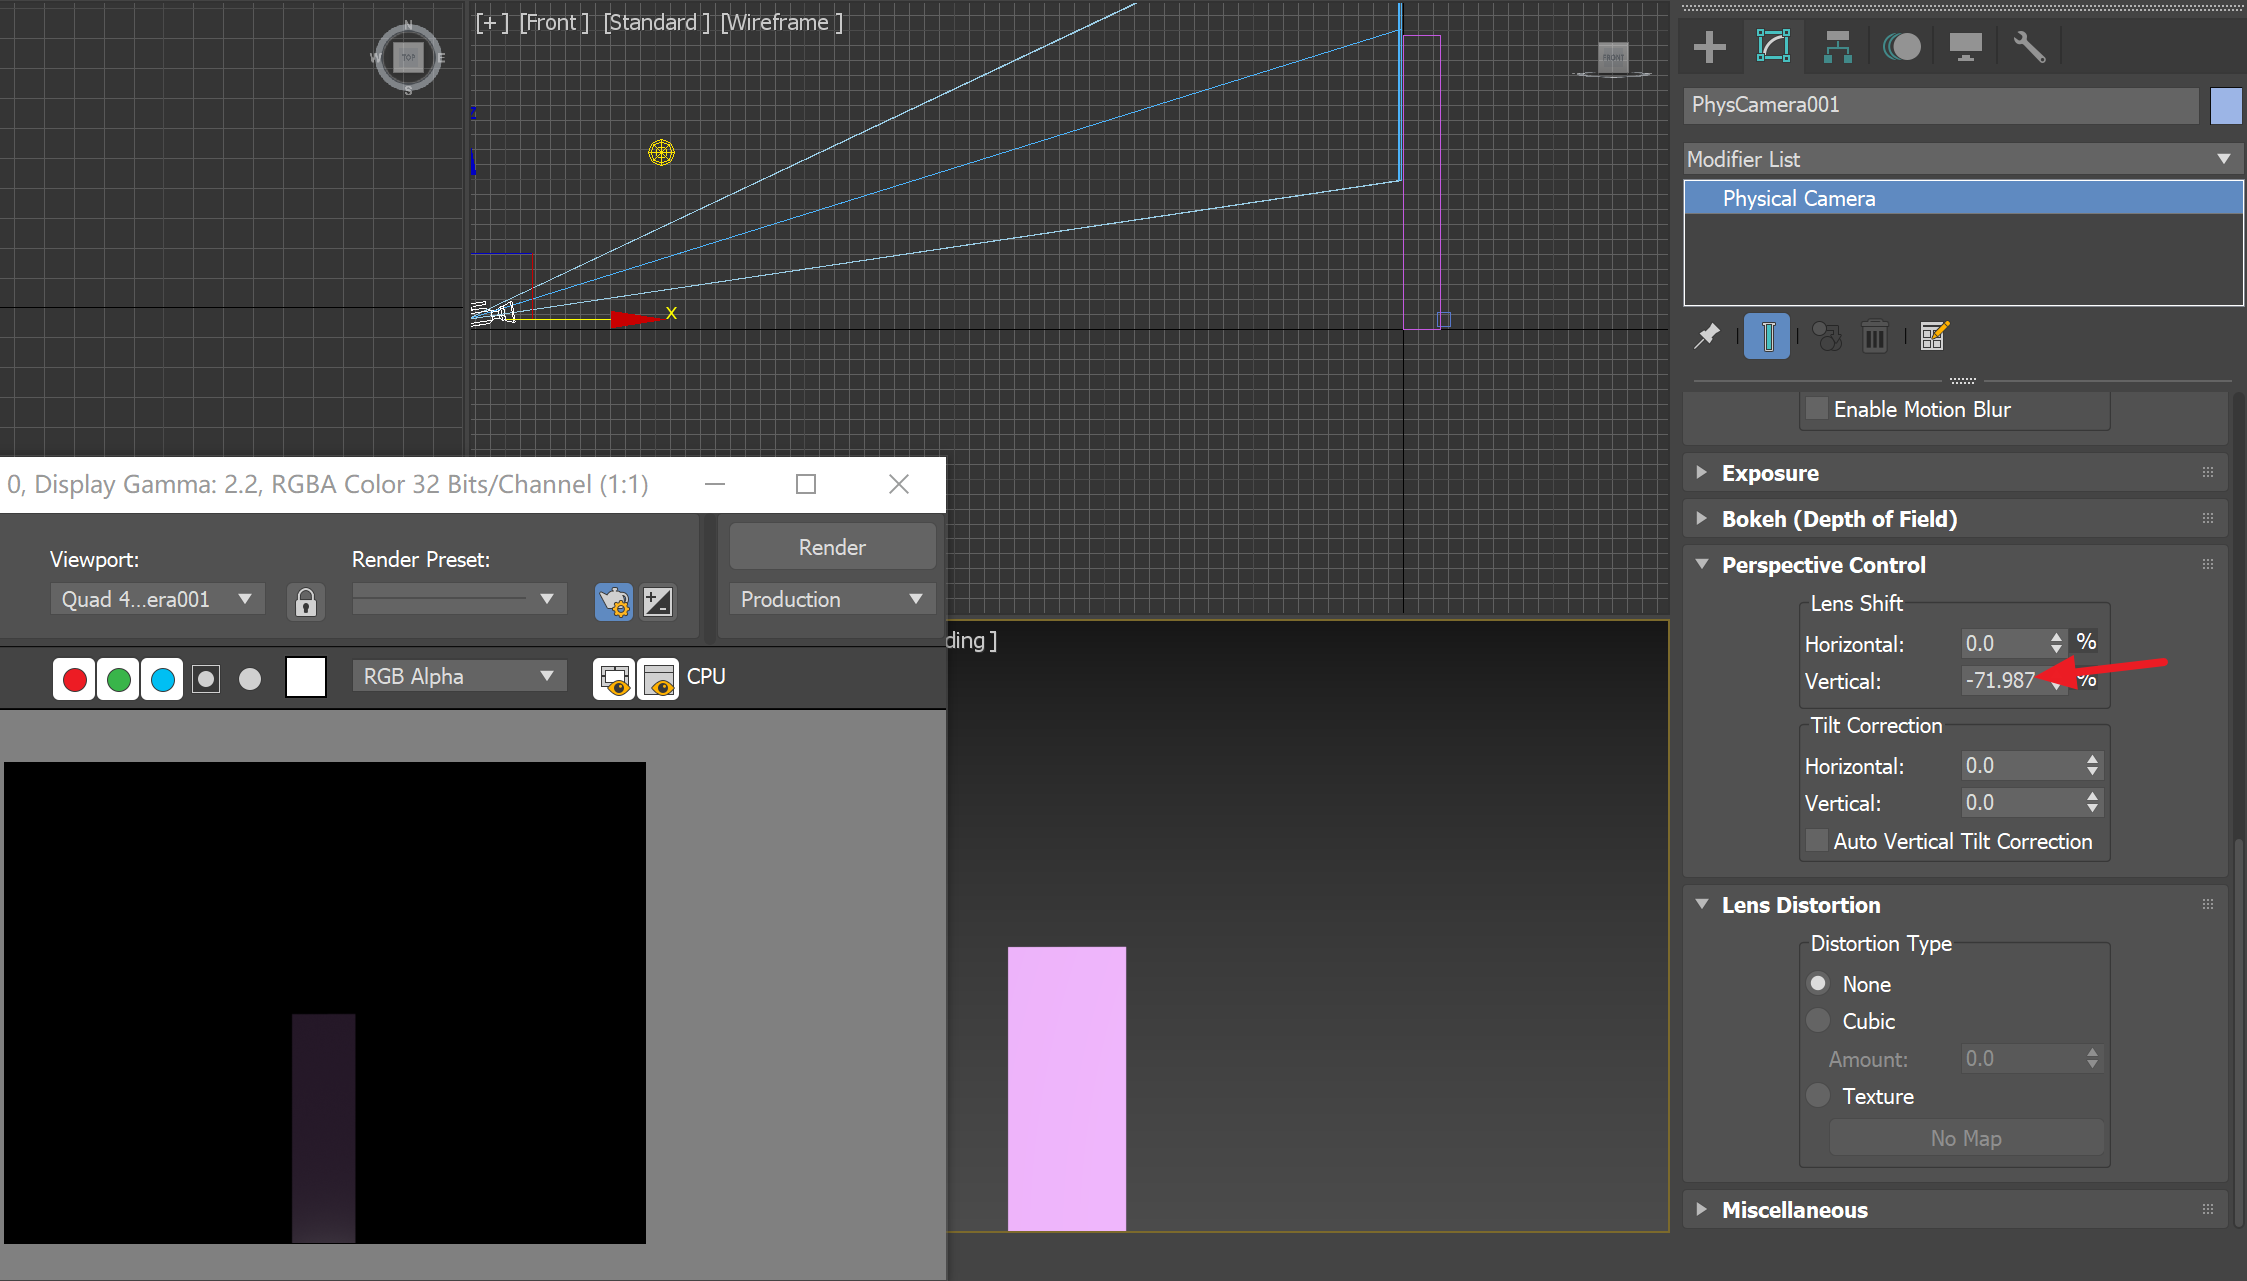2247x1281 pixels.
Task: Toggle the red channel display
Action: [x=74, y=680]
